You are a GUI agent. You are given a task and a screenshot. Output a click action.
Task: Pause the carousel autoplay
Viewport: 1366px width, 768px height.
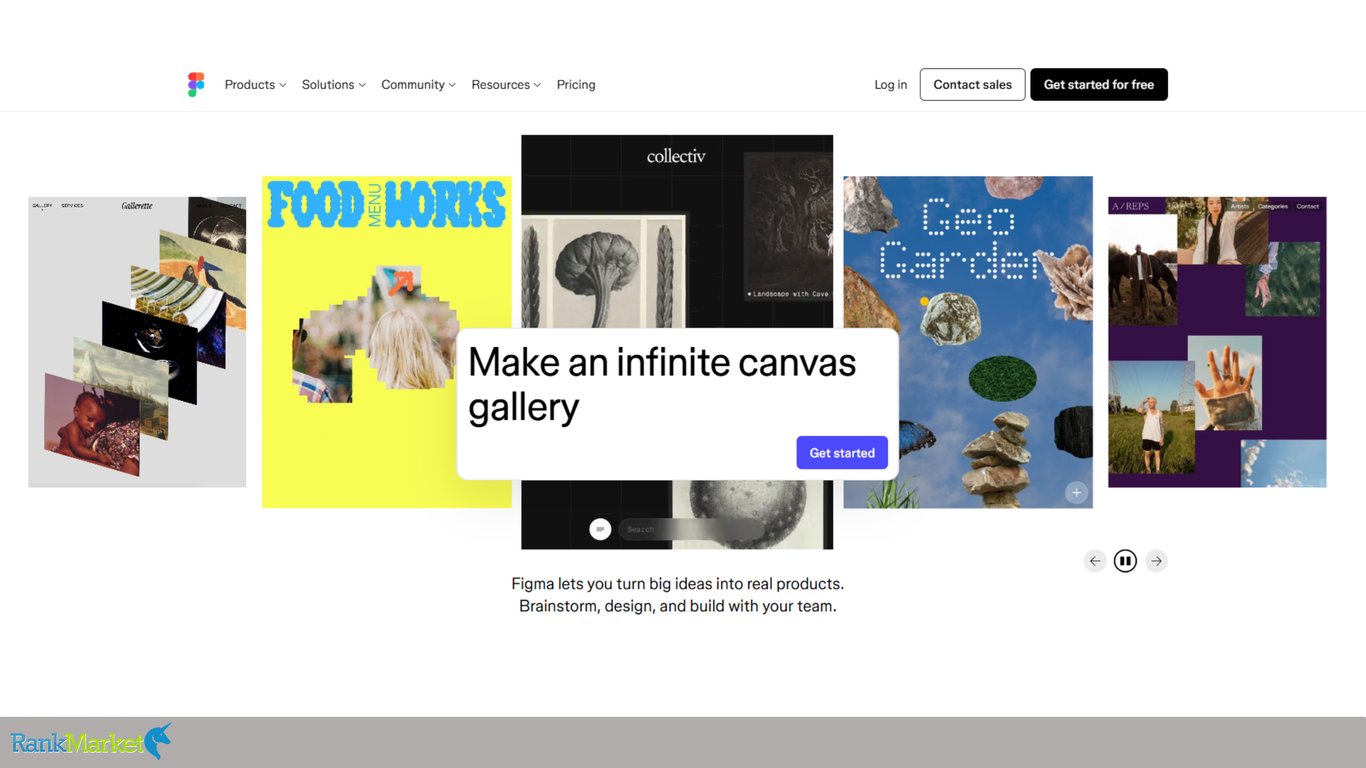(x=1126, y=561)
